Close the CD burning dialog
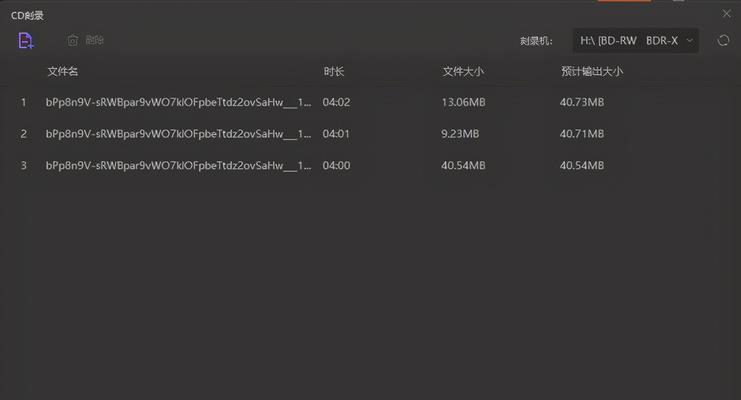Screen dimensions: 741x400 (726, 14)
